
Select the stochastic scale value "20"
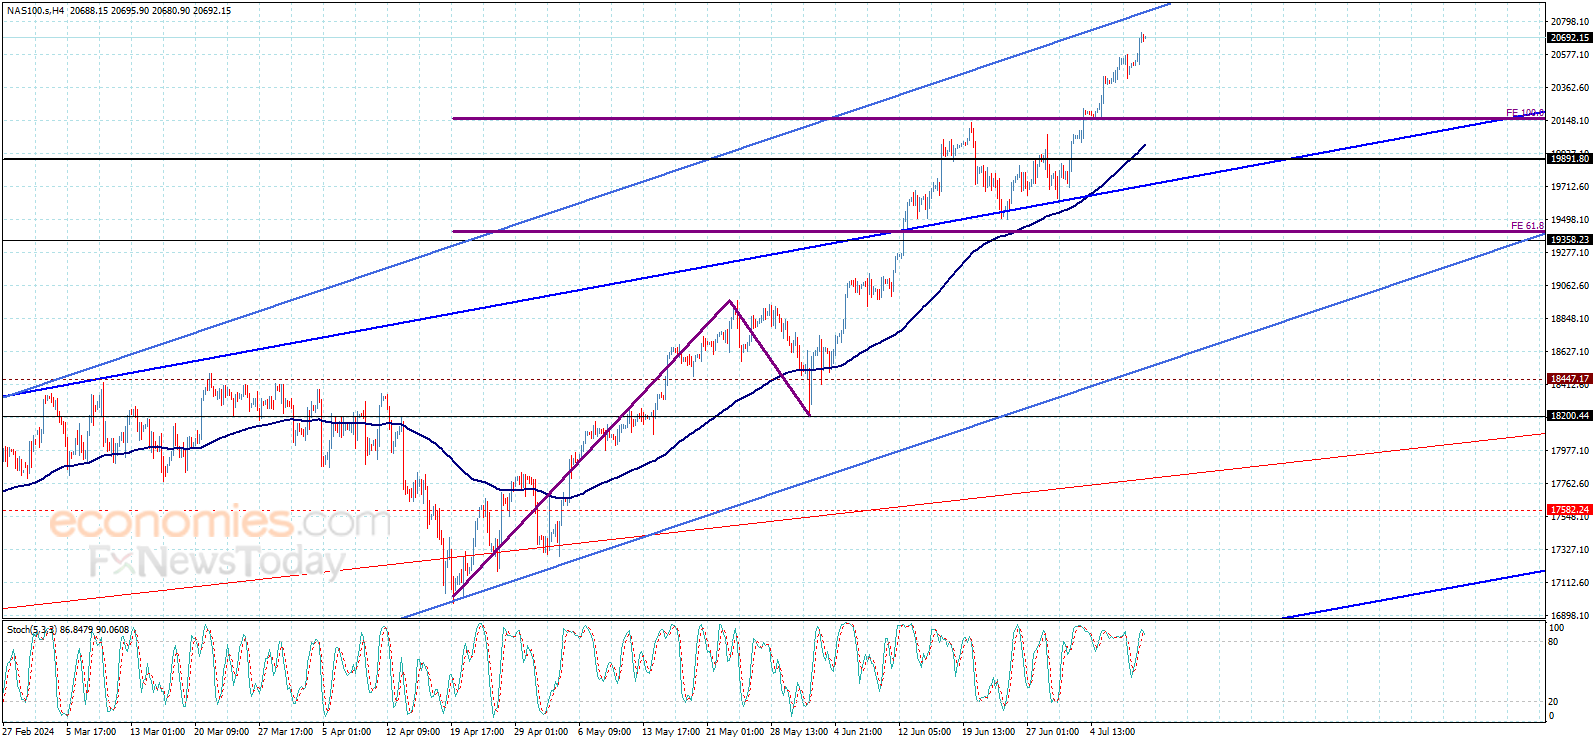1553,702
